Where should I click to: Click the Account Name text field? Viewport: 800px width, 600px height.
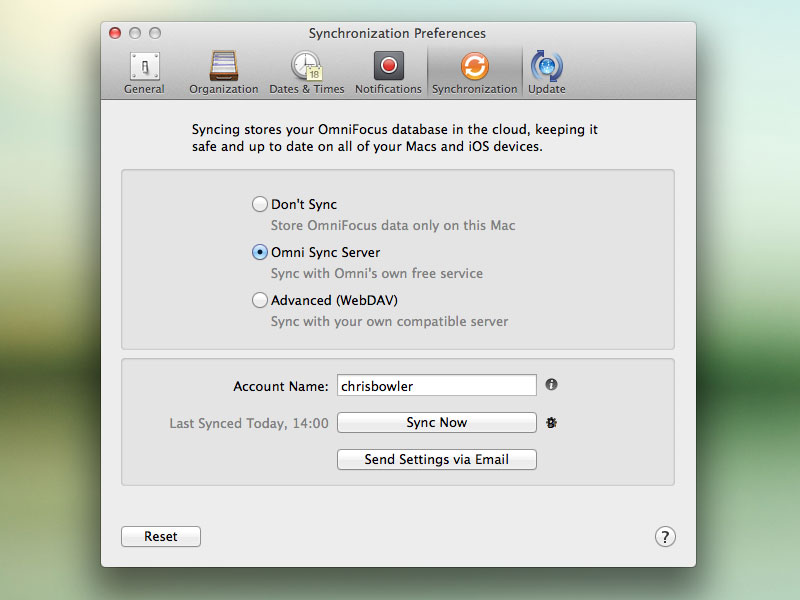coord(437,385)
